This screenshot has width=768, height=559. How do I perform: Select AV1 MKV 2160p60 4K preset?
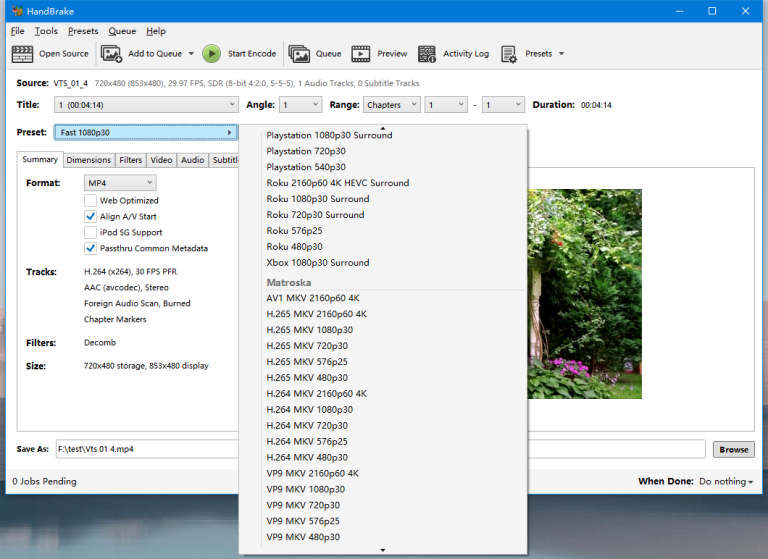(312, 298)
